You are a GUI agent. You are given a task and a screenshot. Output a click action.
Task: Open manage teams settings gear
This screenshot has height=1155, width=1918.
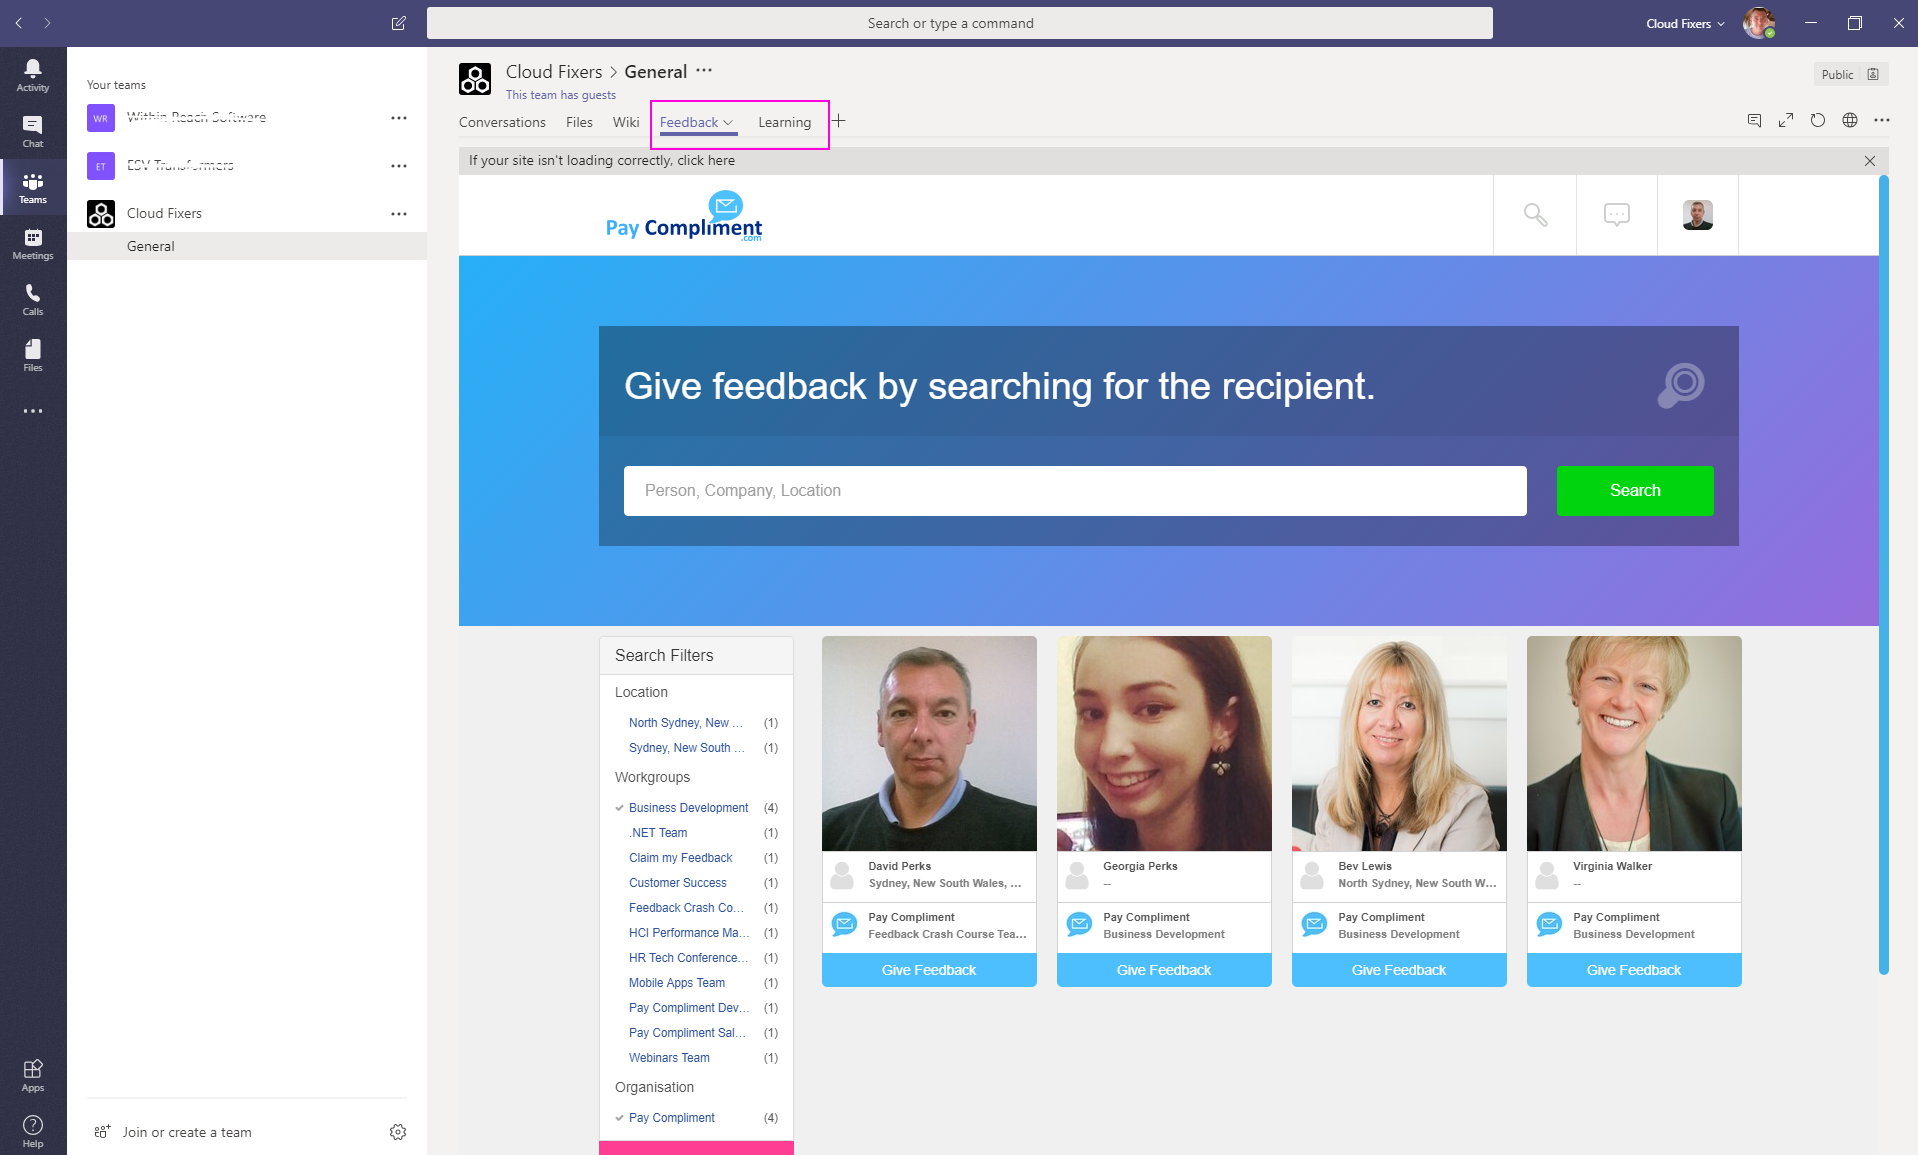pyautogui.click(x=398, y=1132)
